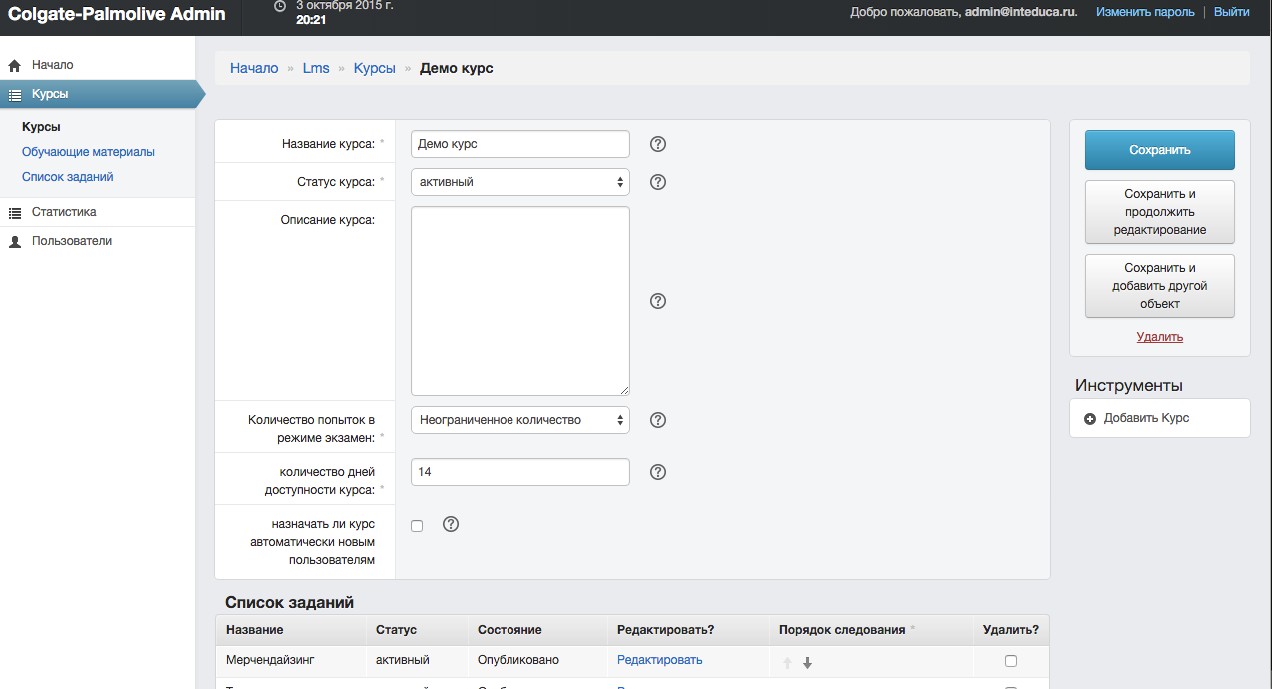This screenshot has width=1272, height=689.
Task: Open Статистика section in sidebar
Action: click(63, 212)
